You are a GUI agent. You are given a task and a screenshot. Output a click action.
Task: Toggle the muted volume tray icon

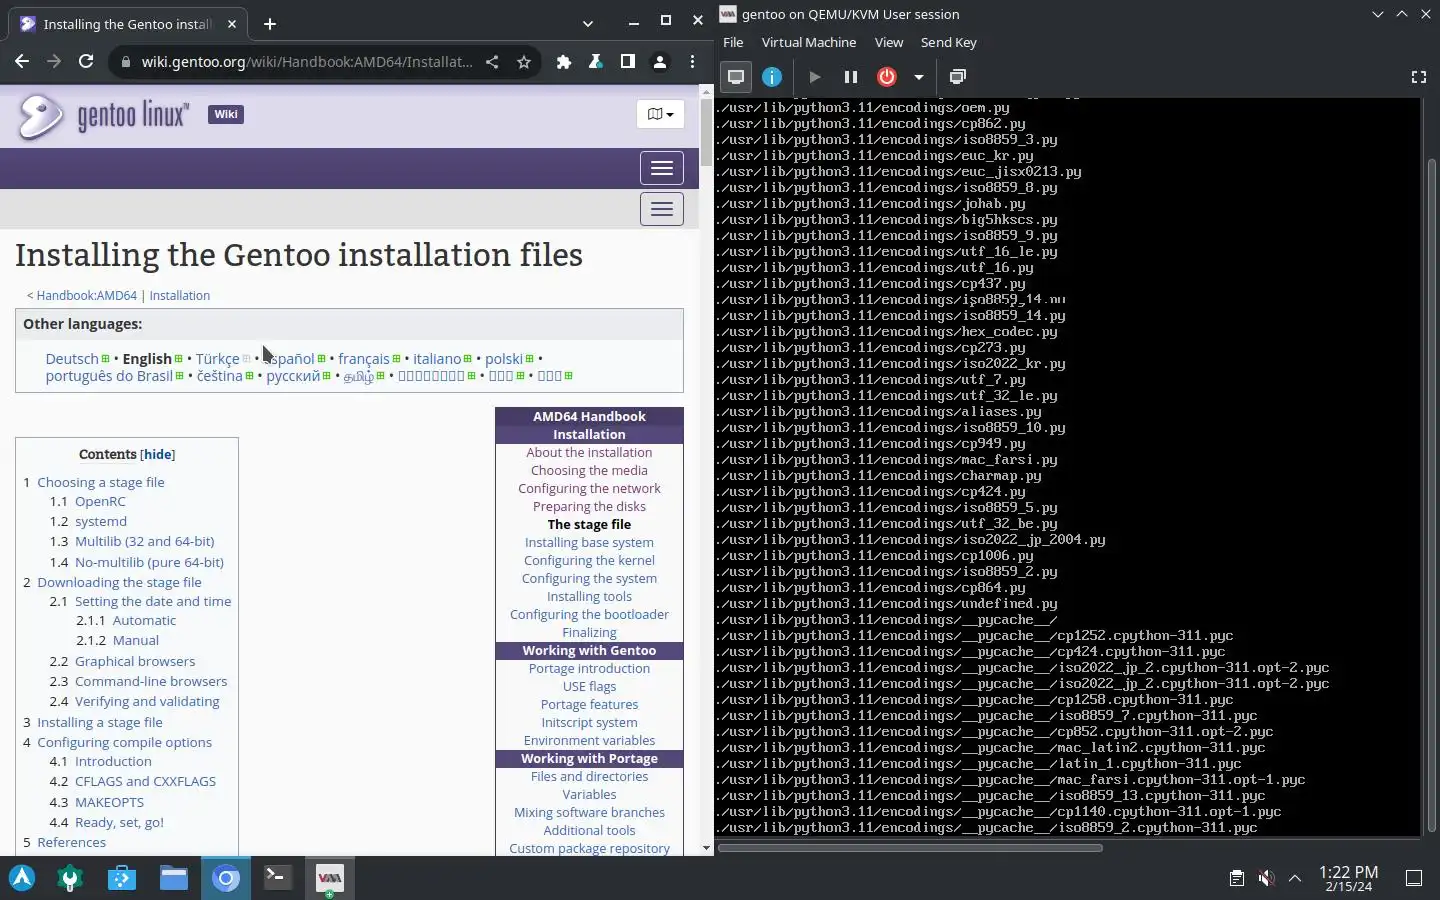point(1266,878)
